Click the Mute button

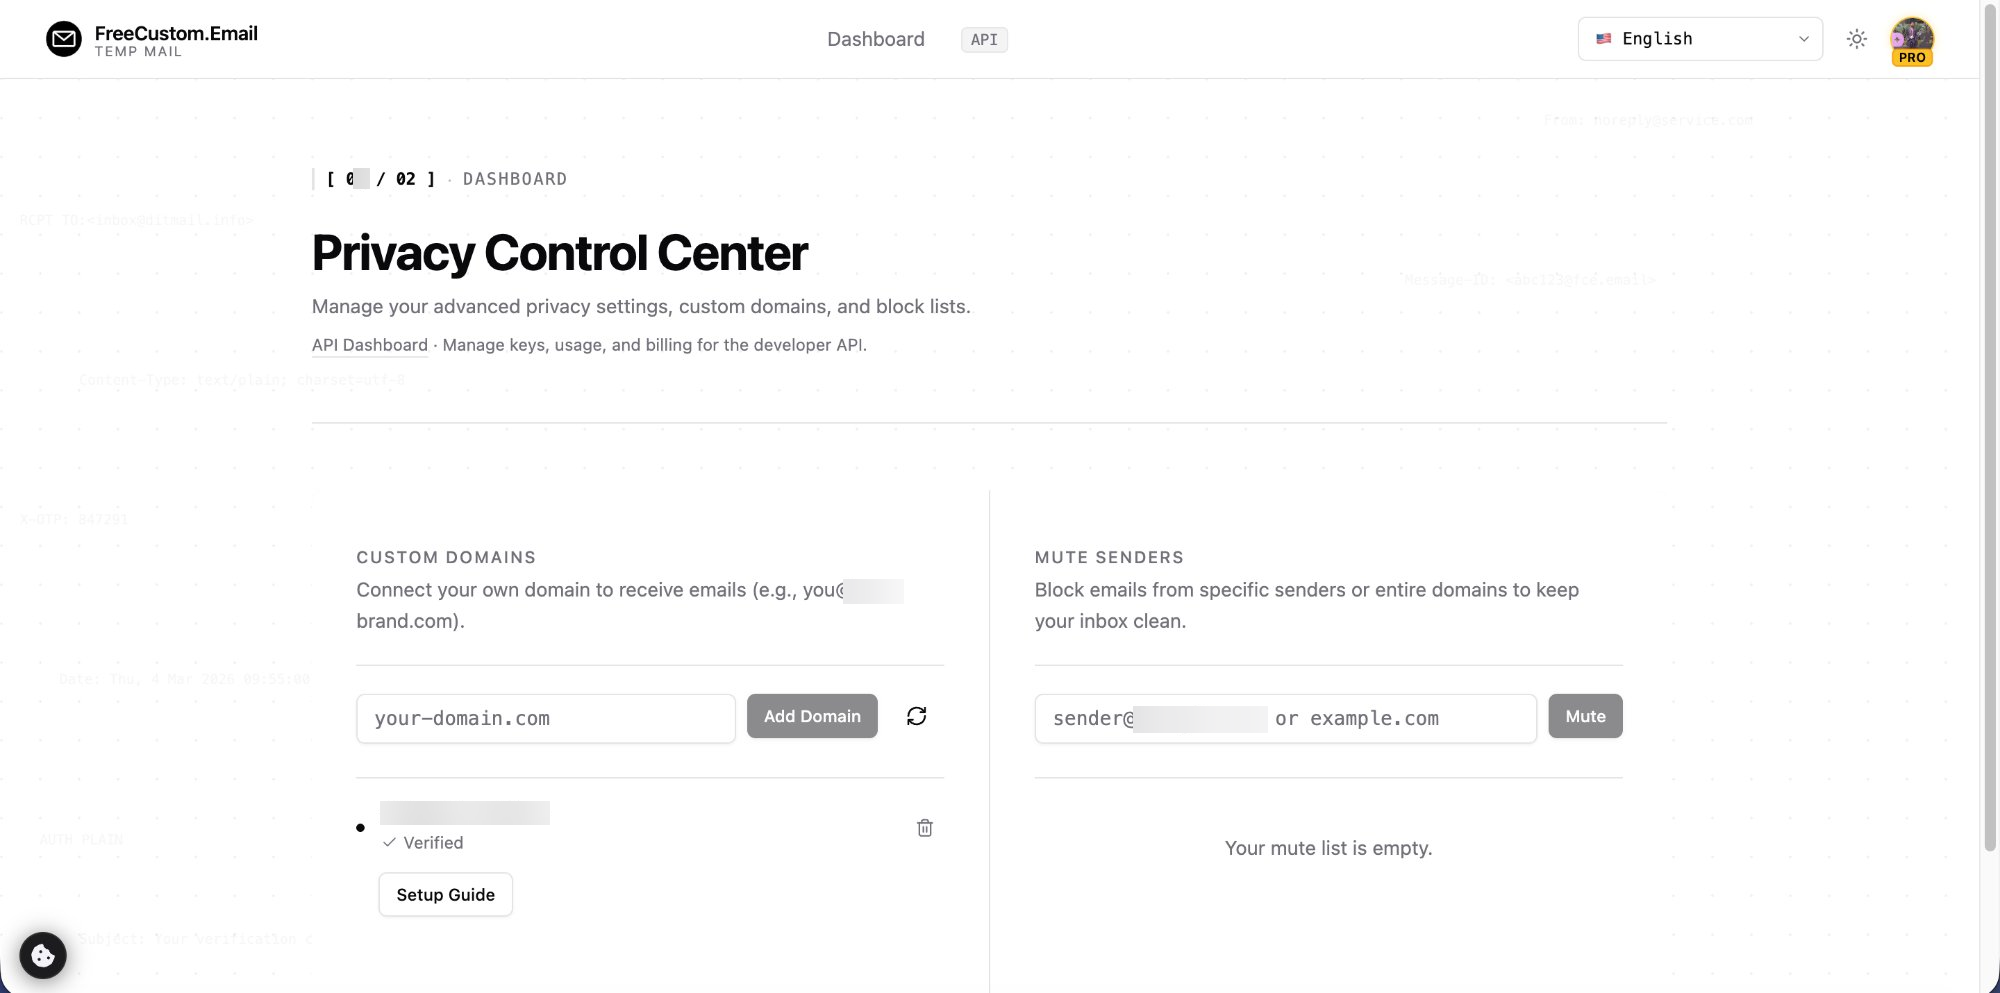click(1585, 716)
